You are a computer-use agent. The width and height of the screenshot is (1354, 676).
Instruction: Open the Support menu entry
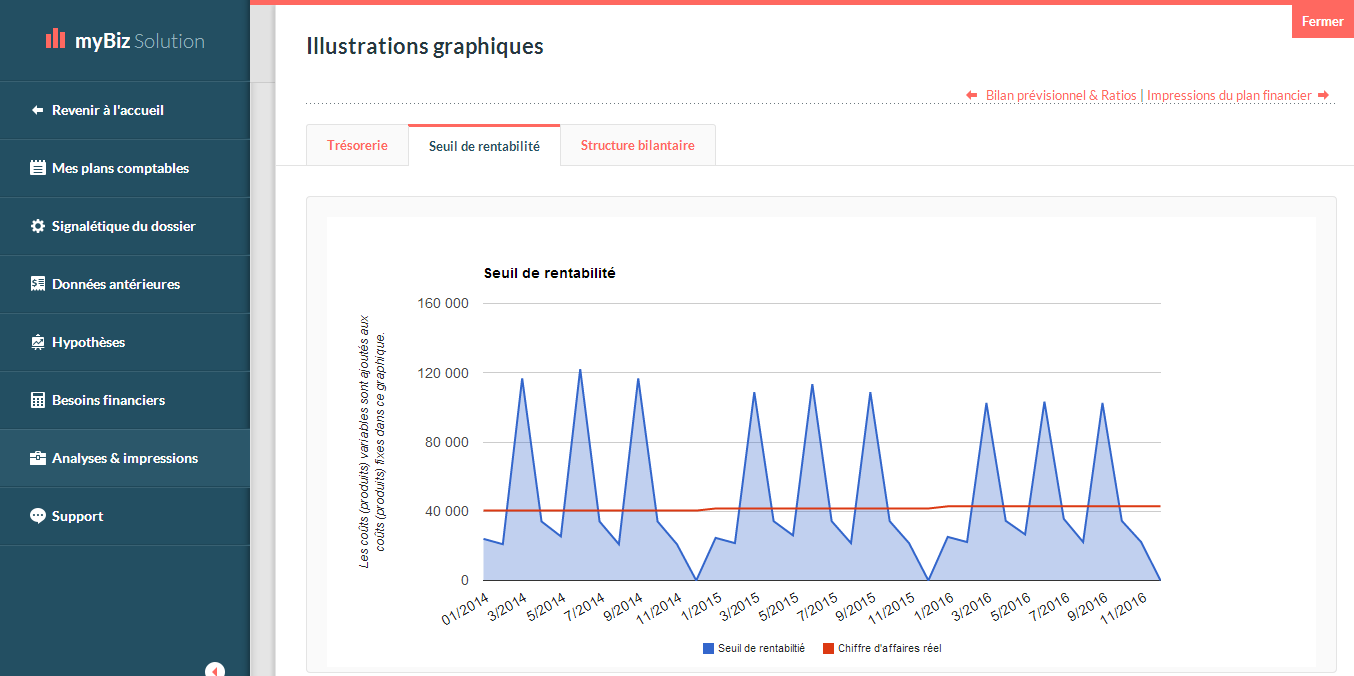[125, 516]
